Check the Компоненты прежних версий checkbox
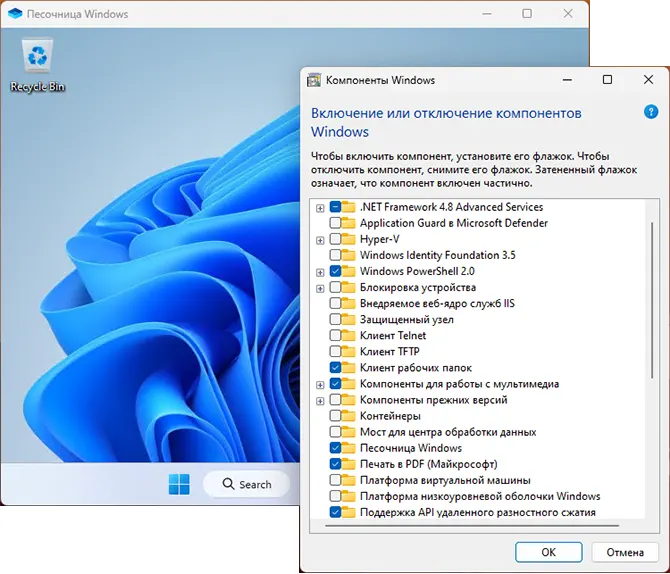The image size is (670, 574). pyautogui.click(x=335, y=400)
